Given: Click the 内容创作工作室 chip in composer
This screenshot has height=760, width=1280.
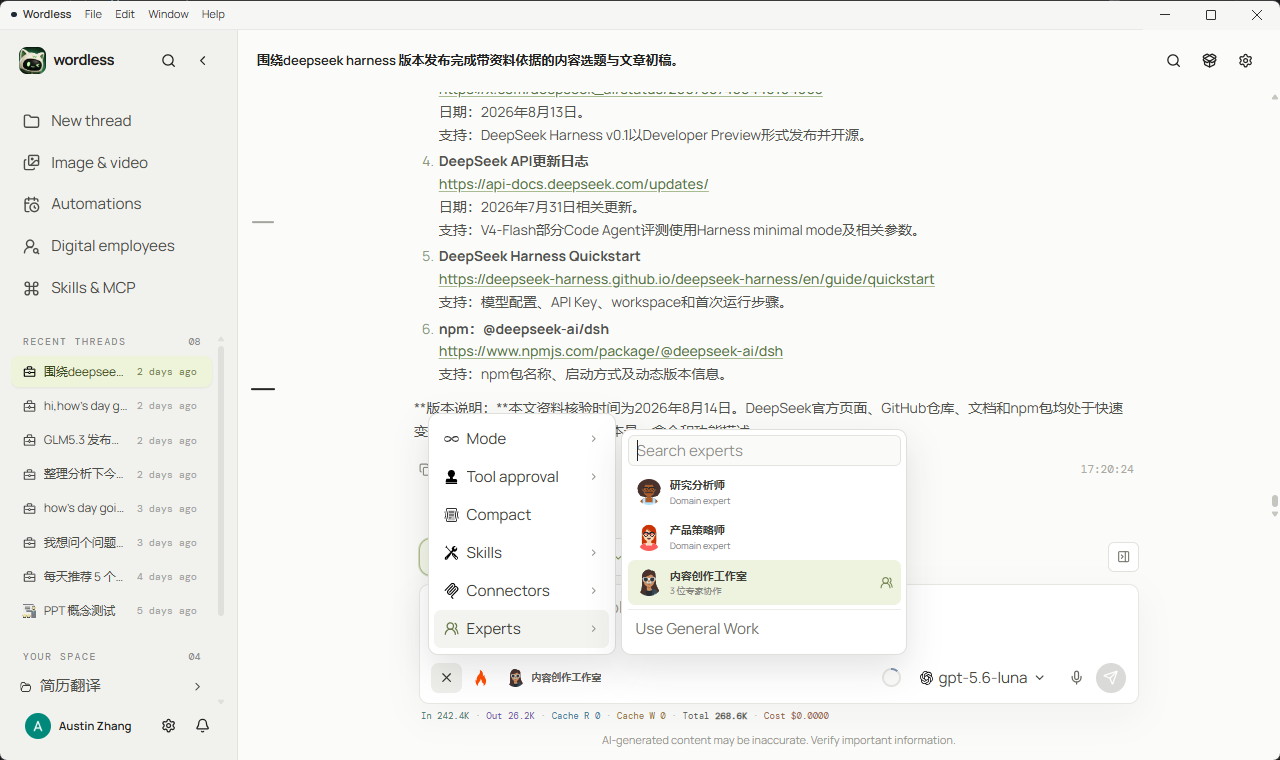Looking at the screenshot, I should pyautogui.click(x=554, y=678).
